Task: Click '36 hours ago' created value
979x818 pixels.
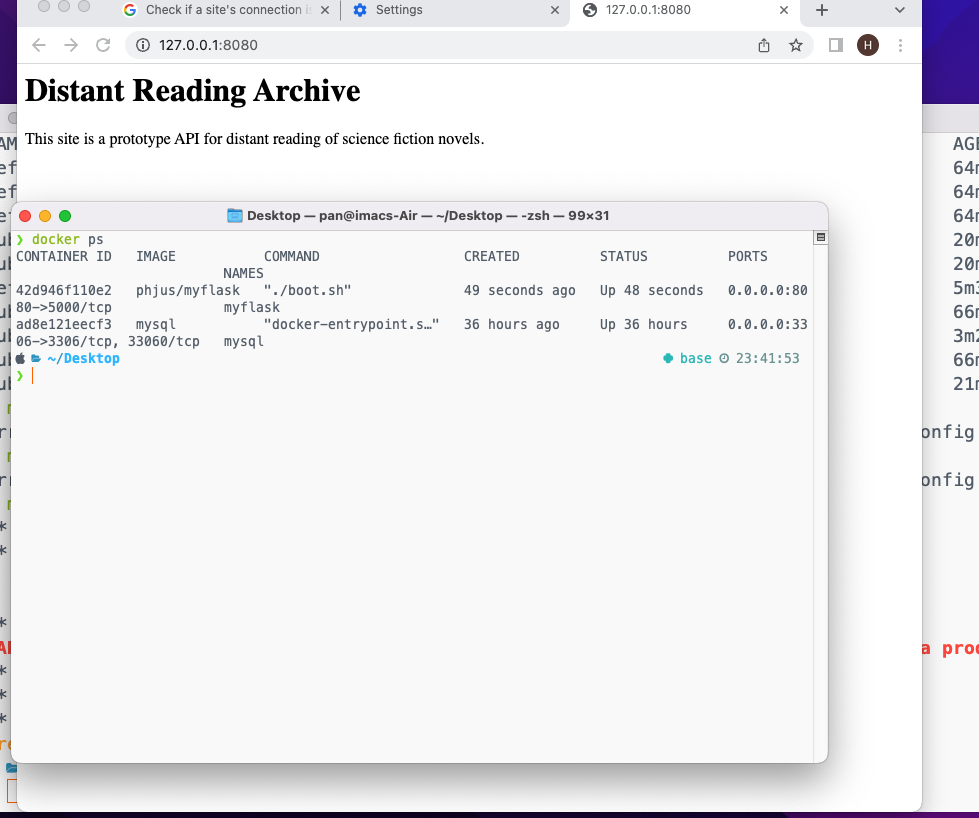Action: coord(511,325)
